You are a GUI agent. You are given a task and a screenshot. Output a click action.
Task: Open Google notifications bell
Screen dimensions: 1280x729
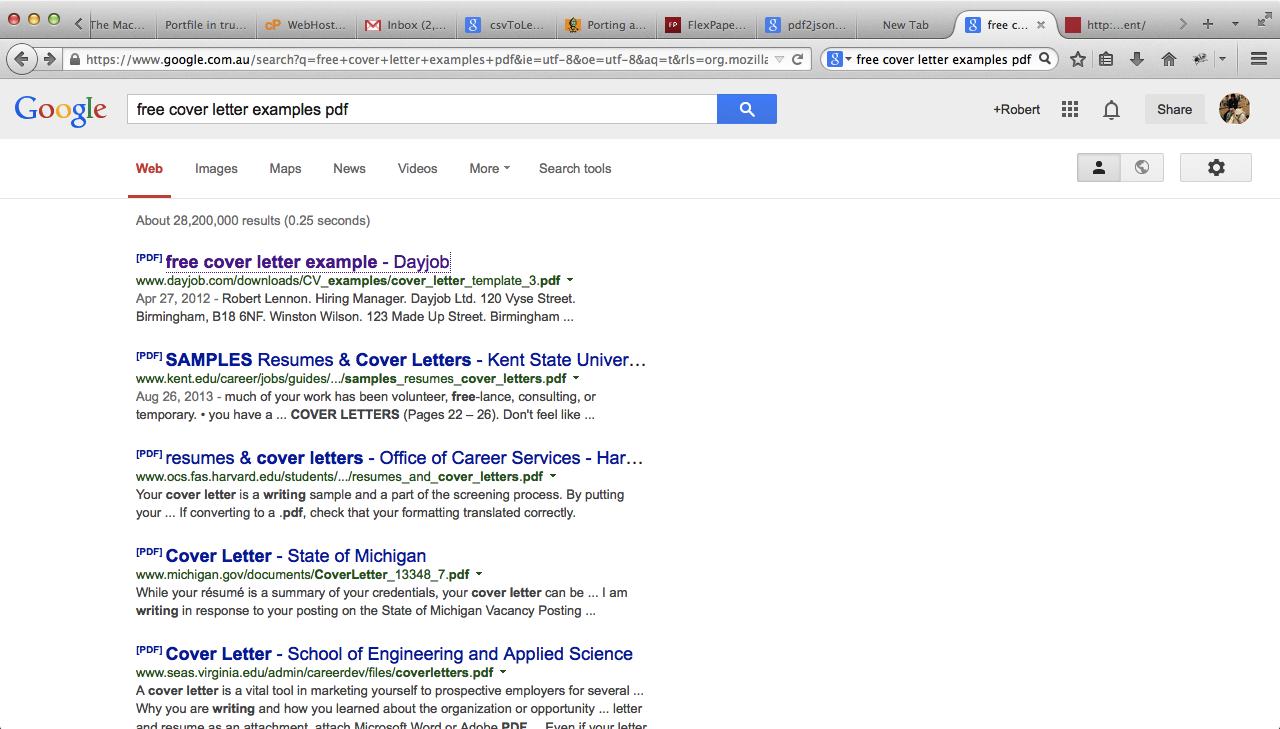[1111, 109]
